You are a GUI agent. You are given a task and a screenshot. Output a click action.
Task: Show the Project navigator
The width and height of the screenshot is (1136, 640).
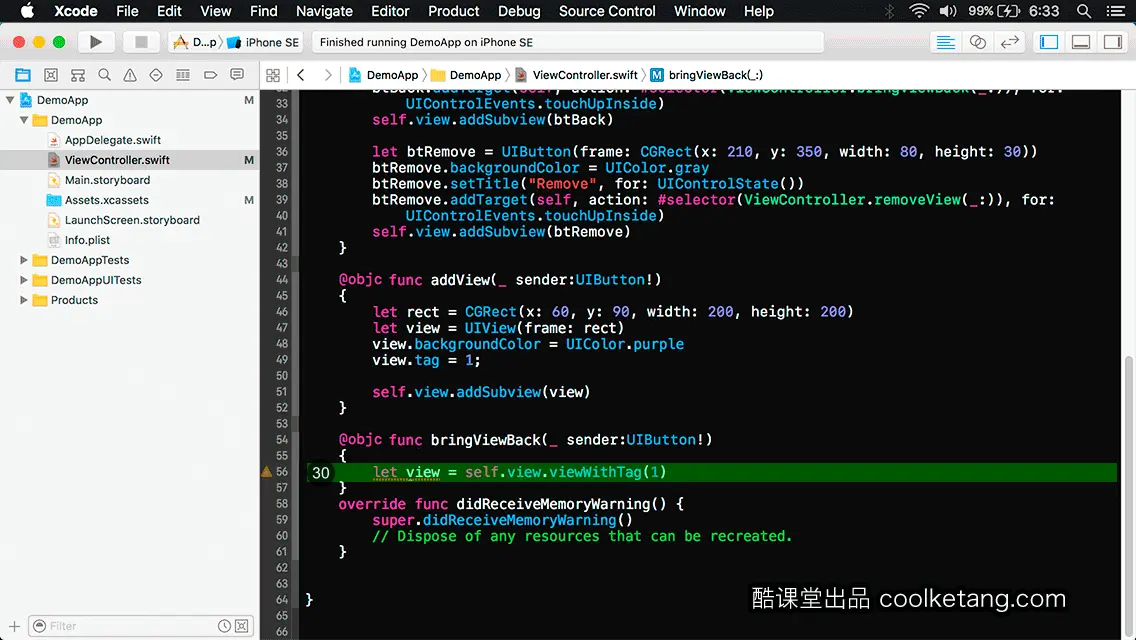pyautogui.click(x=23, y=75)
